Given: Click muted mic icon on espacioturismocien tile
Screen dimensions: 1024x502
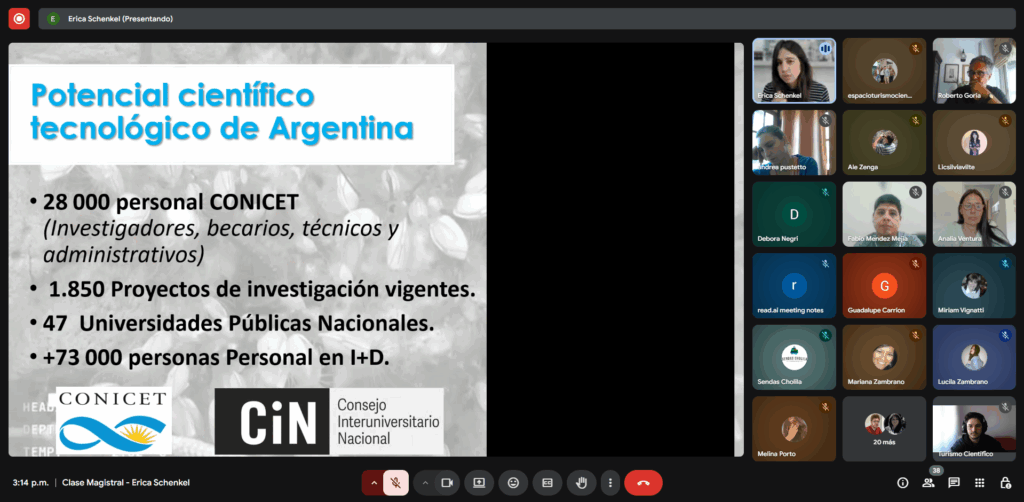Looking at the screenshot, I should coord(915,49).
